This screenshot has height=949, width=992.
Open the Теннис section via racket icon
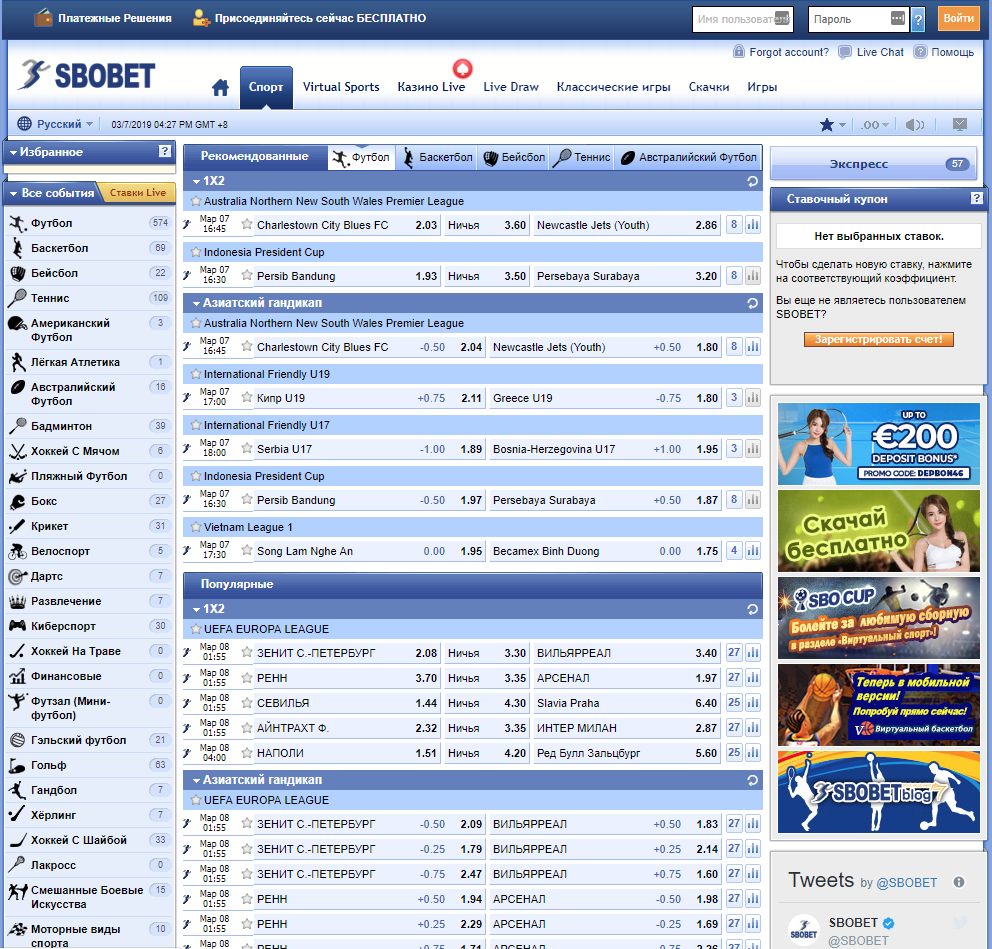click(18, 296)
